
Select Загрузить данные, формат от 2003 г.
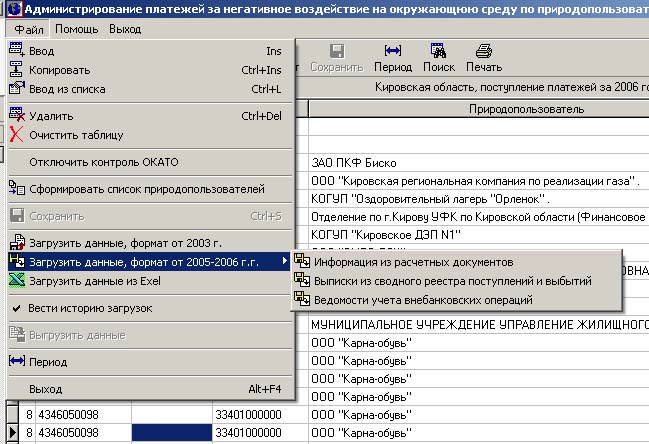pos(124,242)
